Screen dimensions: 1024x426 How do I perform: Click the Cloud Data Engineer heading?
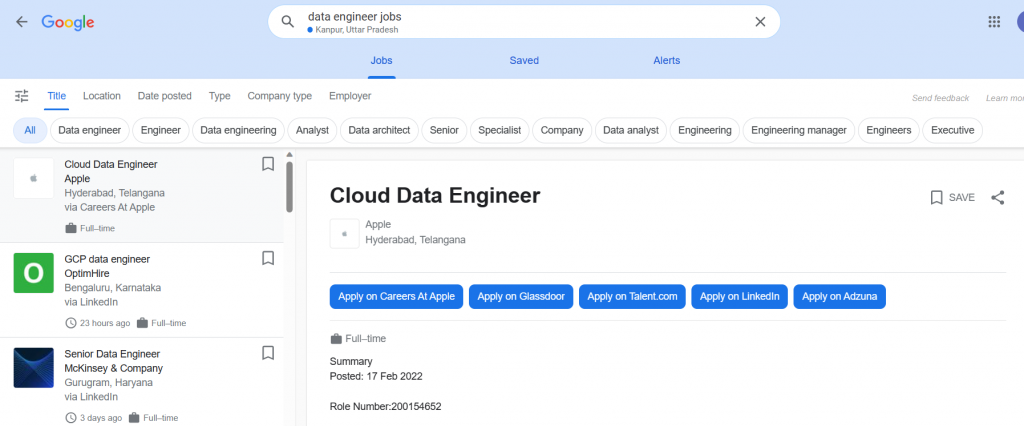point(435,195)
